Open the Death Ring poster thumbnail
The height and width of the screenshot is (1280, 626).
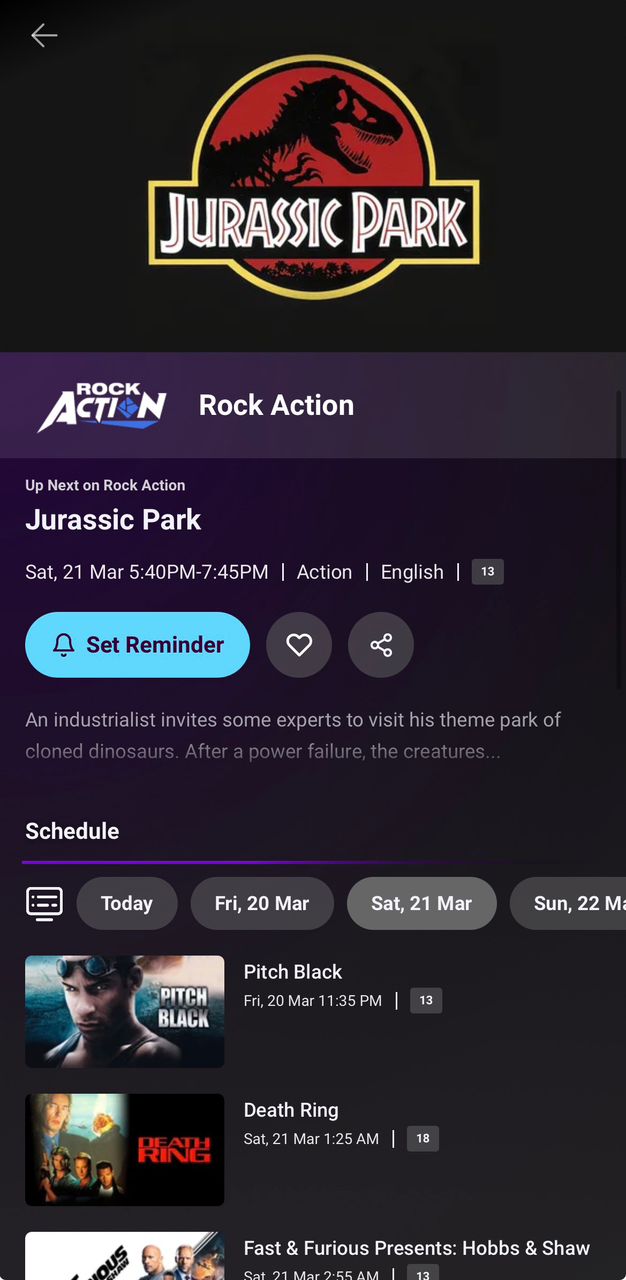[x=125, y=1149]
